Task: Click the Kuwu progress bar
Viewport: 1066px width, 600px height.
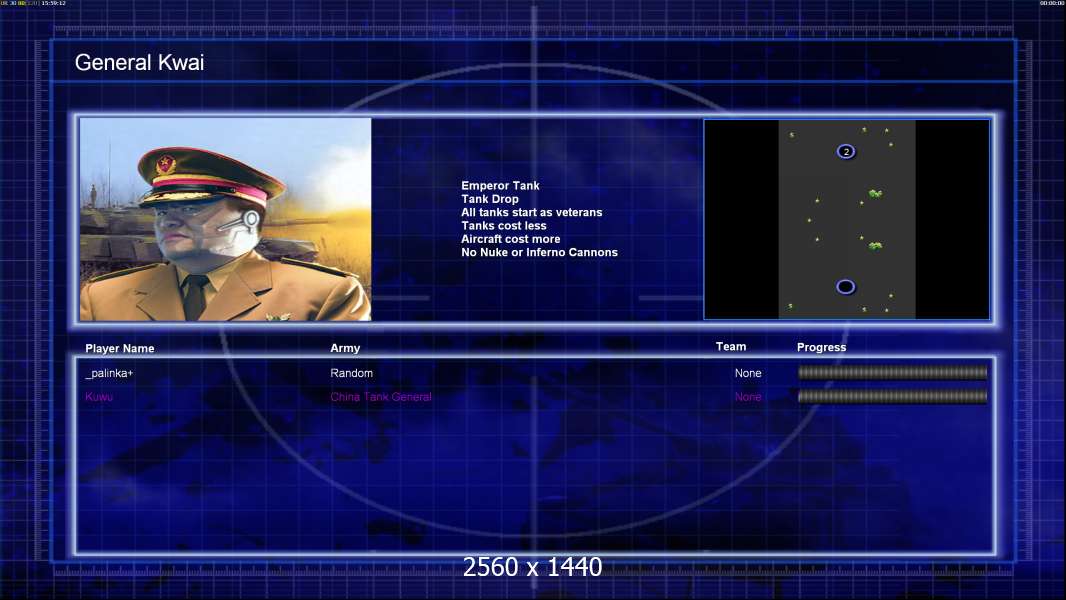Action: [x=893, y=396]
